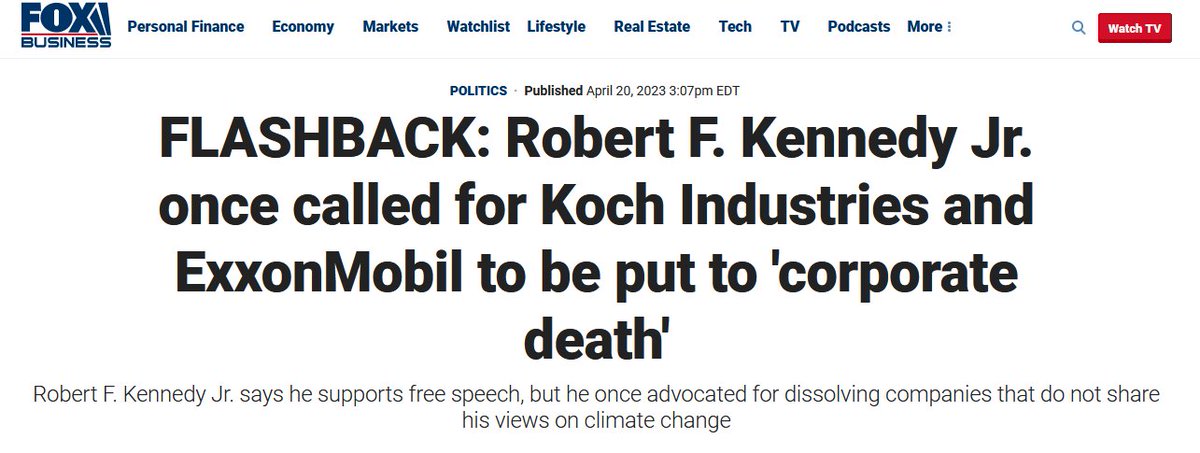Viewport: 1200px width, 453px height.
Task: Open the Podcasts section
Action: tap(859, 27)
